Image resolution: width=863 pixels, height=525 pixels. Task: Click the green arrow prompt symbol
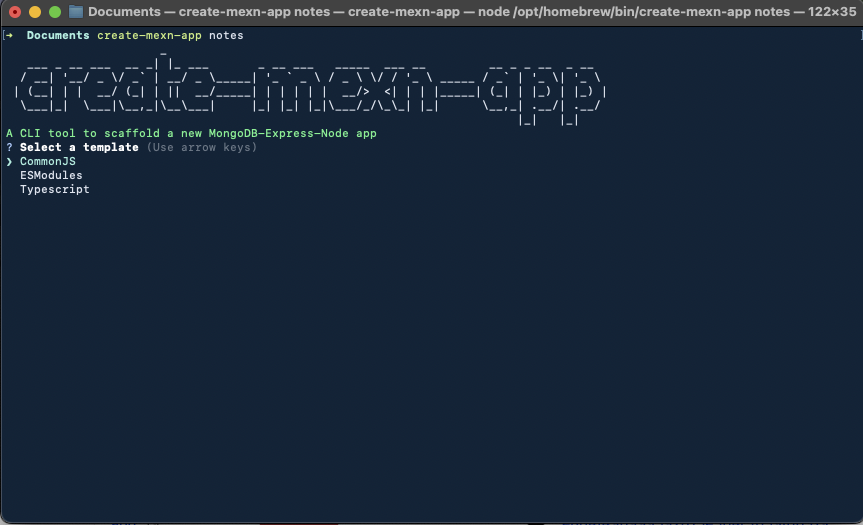pyautogui.click(x=9, y=35)
